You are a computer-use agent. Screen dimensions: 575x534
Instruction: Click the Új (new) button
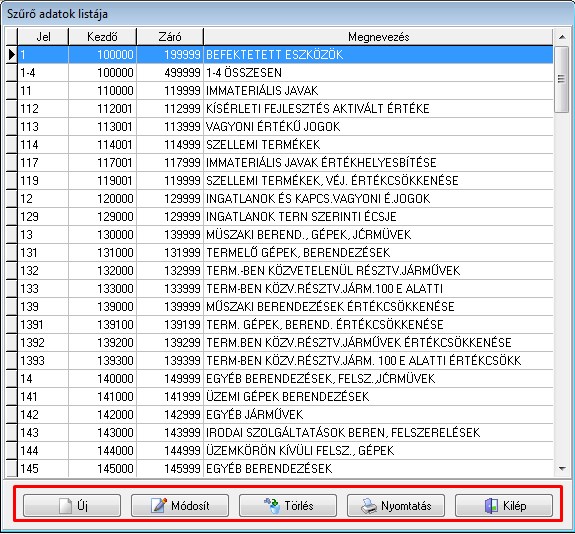[x=72, y=506]
